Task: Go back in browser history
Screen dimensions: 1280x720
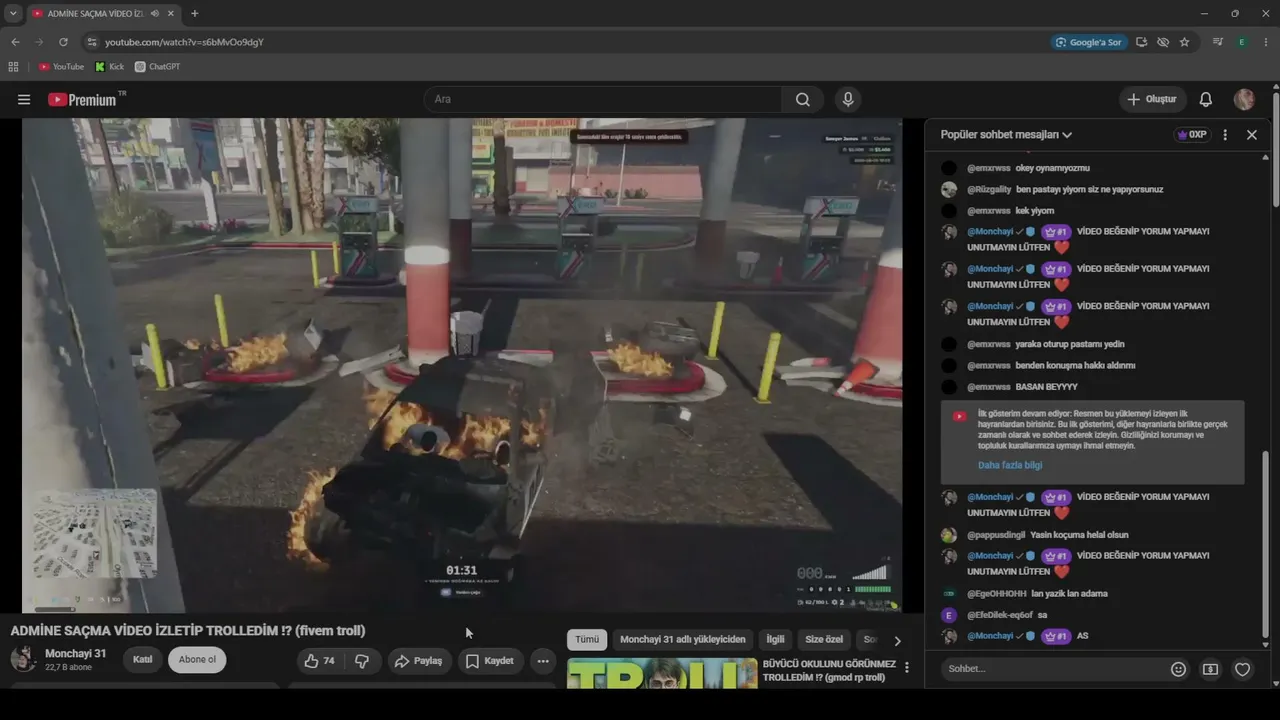Action: click(15, 42)
